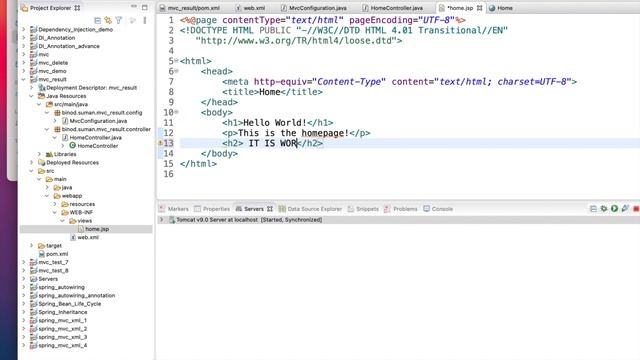Collapse the head fold marker on line 6
Image resolution: width=640 pixels, height=360 pixels.
[176, 71]
